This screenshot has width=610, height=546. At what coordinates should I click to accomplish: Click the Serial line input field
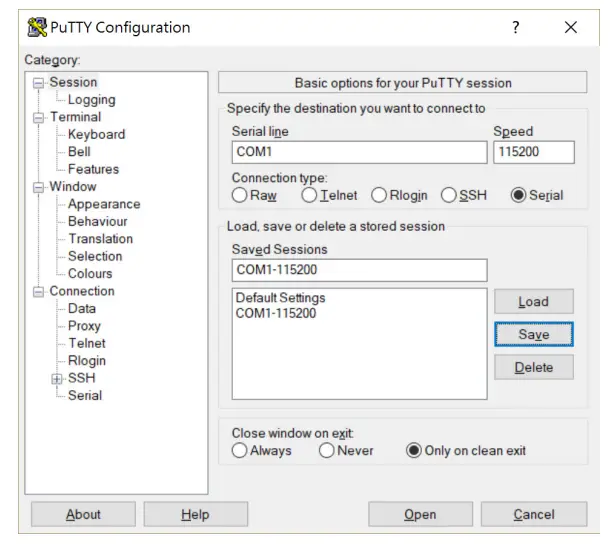(359, 152)
